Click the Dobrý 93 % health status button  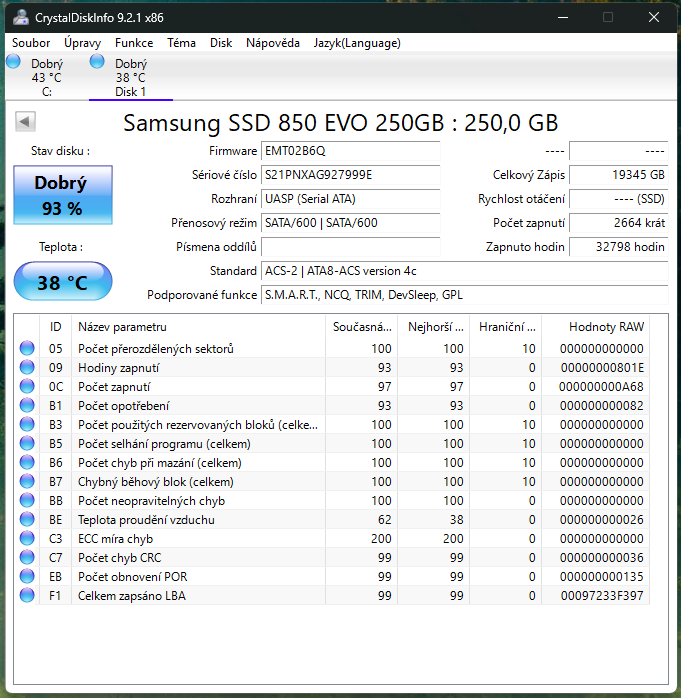(x=63, y=195)
